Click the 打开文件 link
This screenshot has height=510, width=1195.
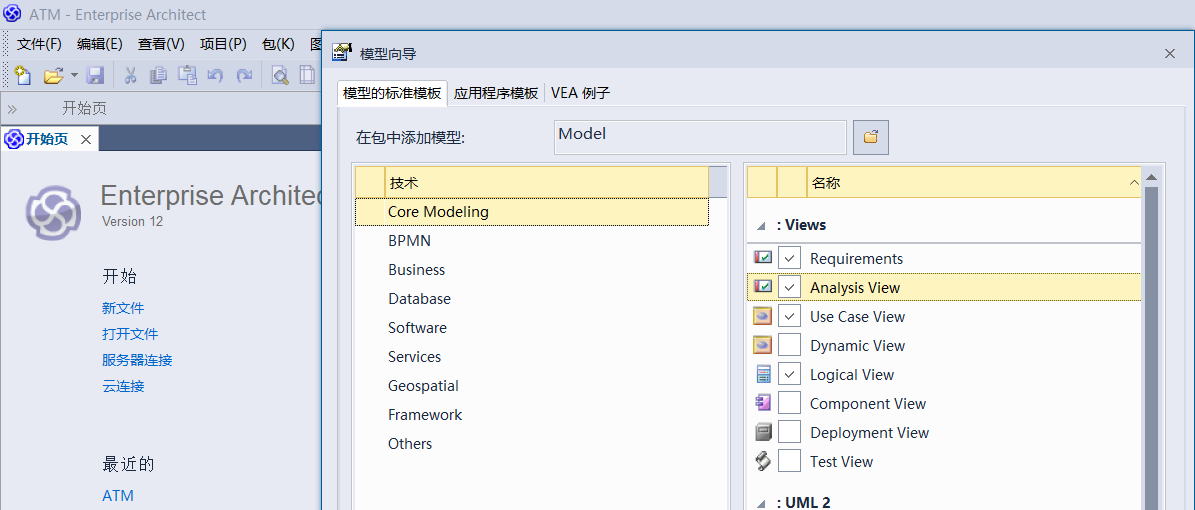[x=130, y=334]
